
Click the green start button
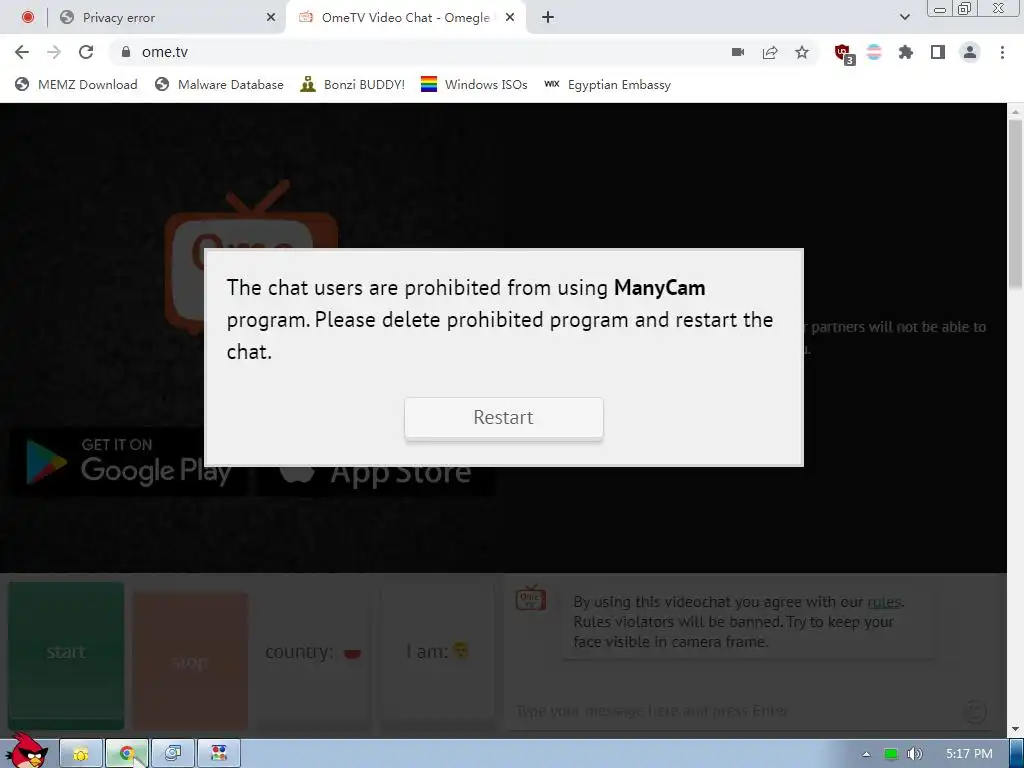(x=66, y=655)
